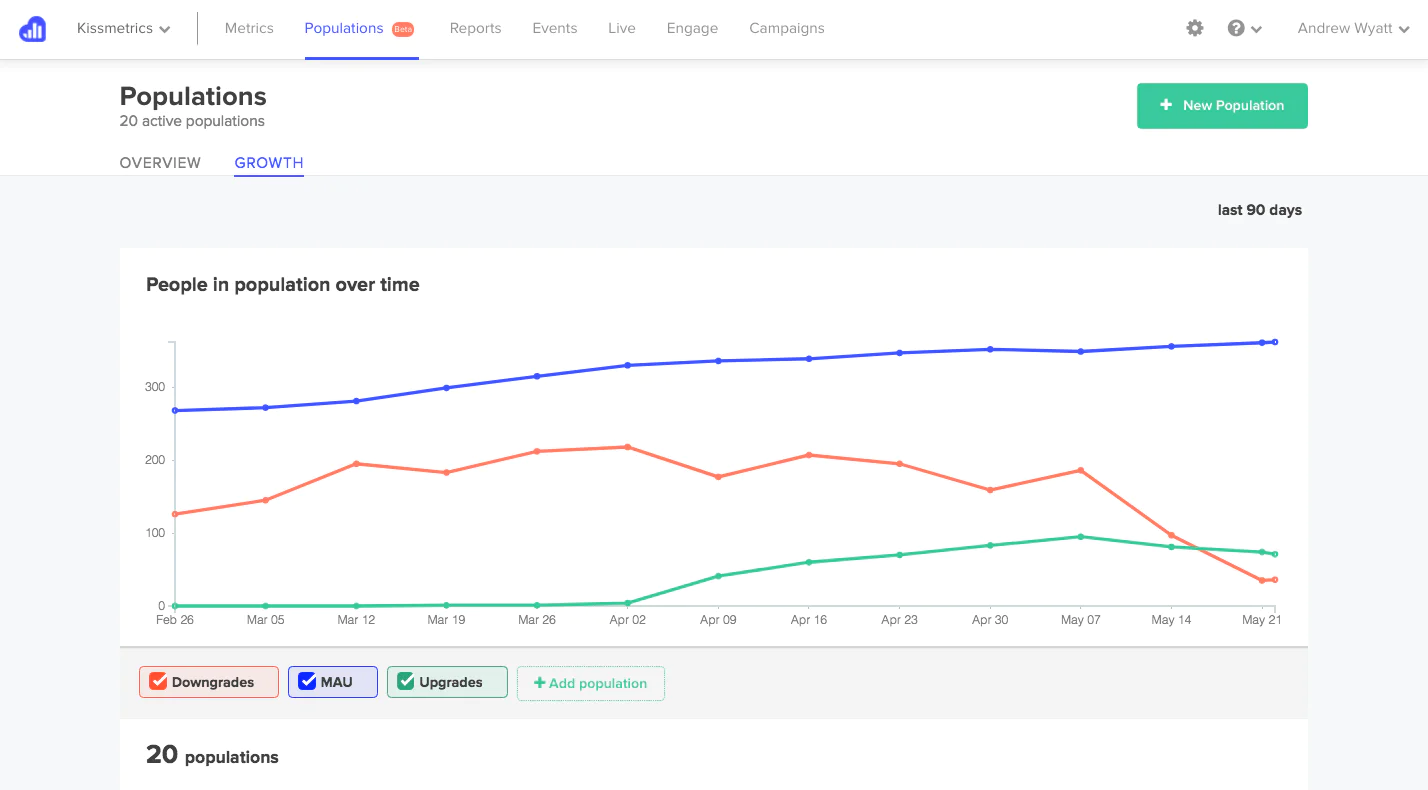Screen dimensions: 1428x790
Task: Click the 'Apr 16' axis label
Action: click(x=809, y=620)
